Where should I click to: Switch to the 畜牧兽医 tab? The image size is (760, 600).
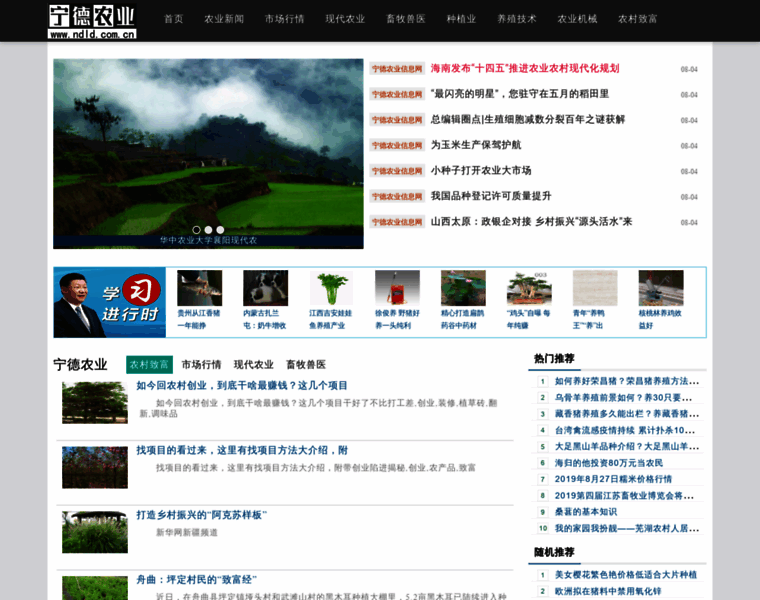[x=306, y=364]
